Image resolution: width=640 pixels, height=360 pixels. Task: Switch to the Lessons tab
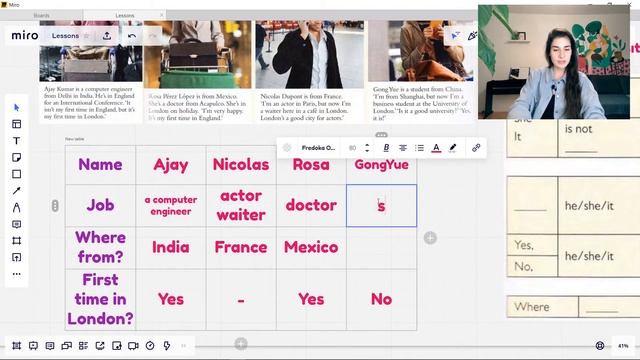(x=124, y=16)
